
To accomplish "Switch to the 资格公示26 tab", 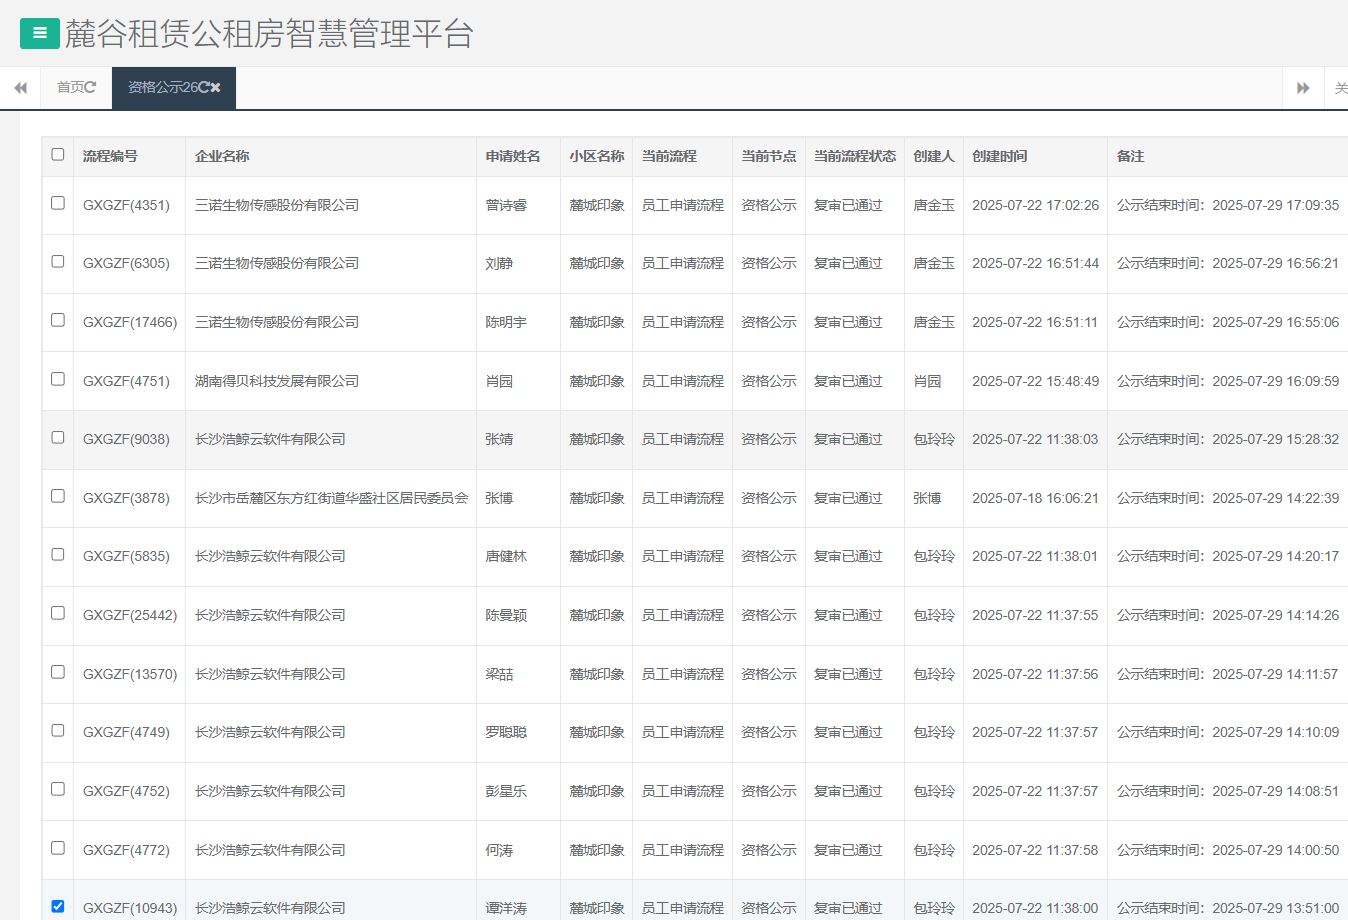I will point(162,88).
